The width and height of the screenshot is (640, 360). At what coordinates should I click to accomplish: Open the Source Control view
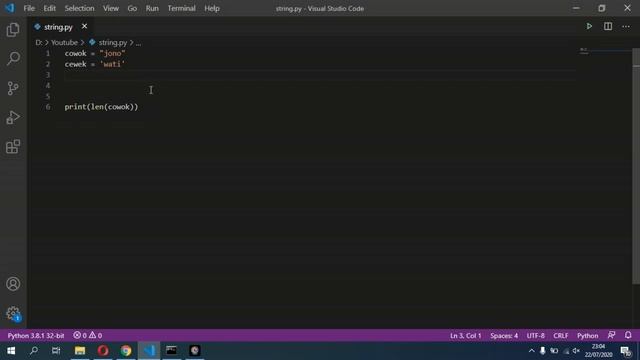13,88
